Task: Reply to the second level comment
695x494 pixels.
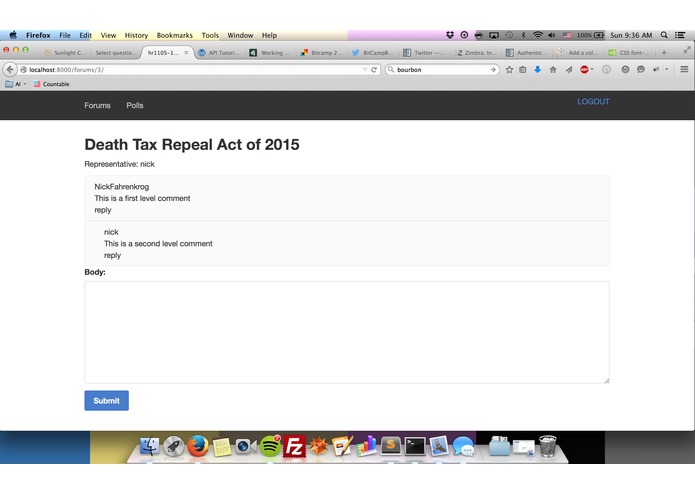Action: (x=113, y=255)
